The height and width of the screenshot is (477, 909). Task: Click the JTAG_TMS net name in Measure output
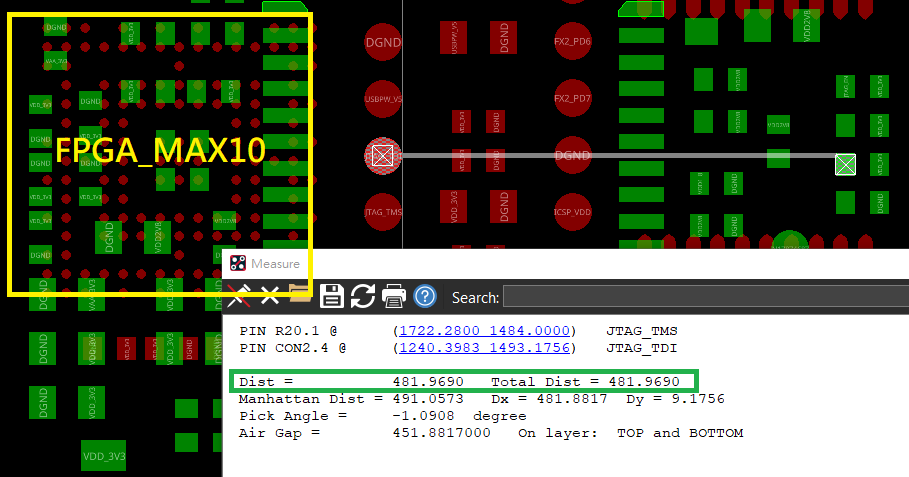coord(642,331)
